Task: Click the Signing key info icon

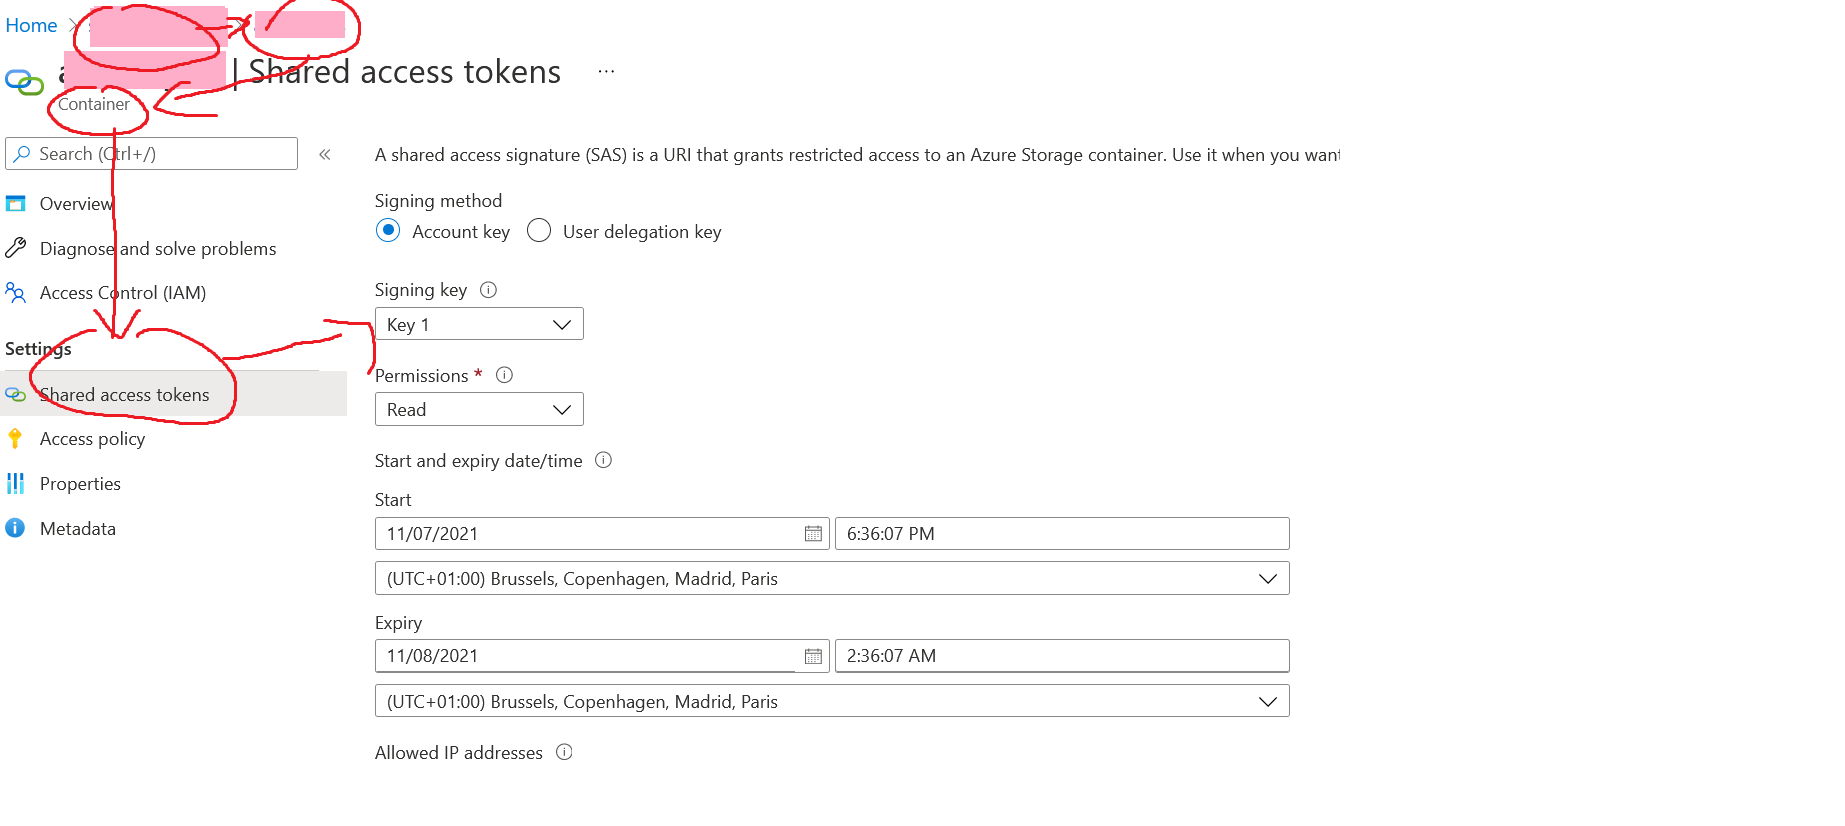Action: click(488, 290)
